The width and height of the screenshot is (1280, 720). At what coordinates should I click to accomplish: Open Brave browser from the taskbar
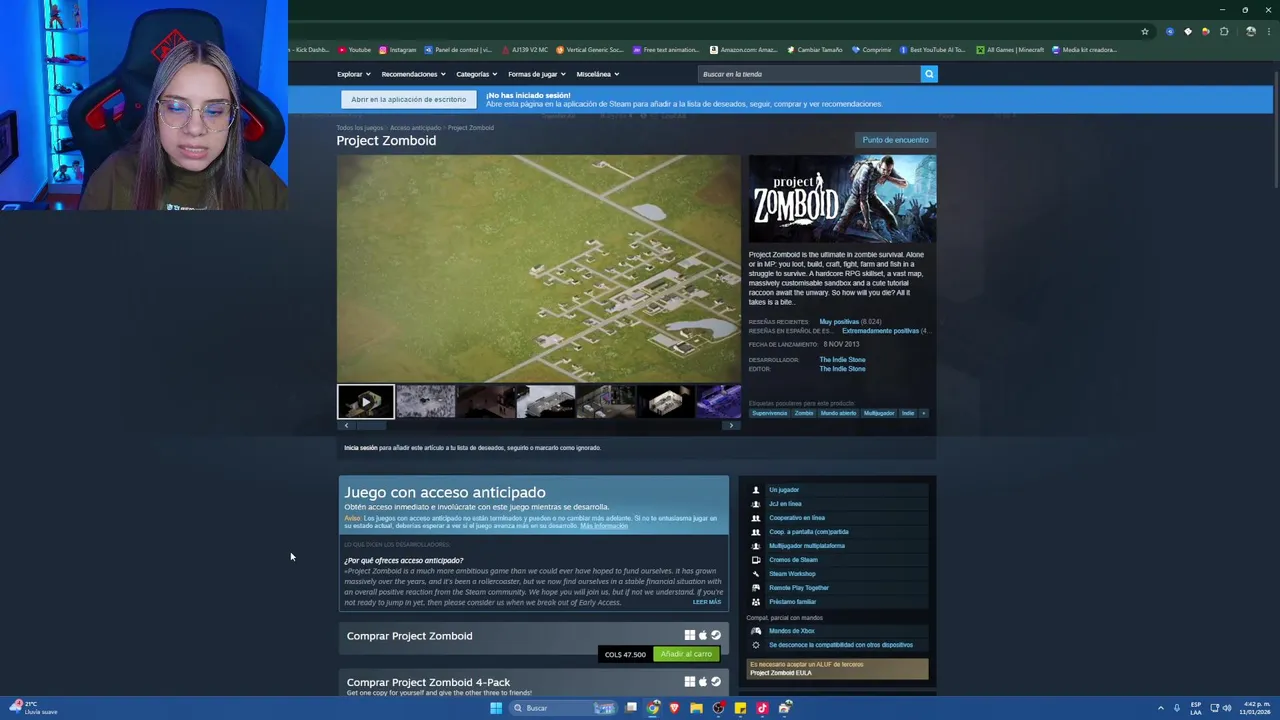(675, 708)
